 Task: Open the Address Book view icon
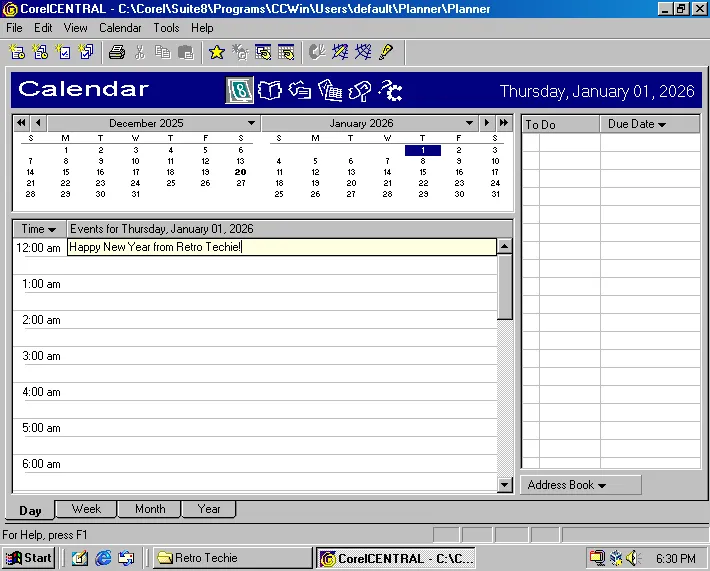(270, 91)
